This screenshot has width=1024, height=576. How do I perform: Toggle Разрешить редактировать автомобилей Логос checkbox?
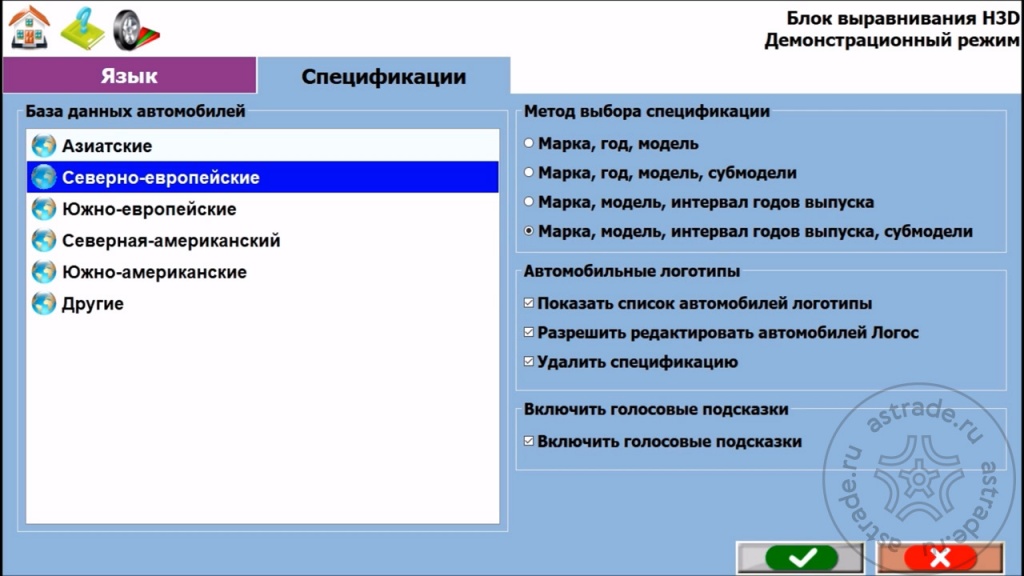coord(529,332)
